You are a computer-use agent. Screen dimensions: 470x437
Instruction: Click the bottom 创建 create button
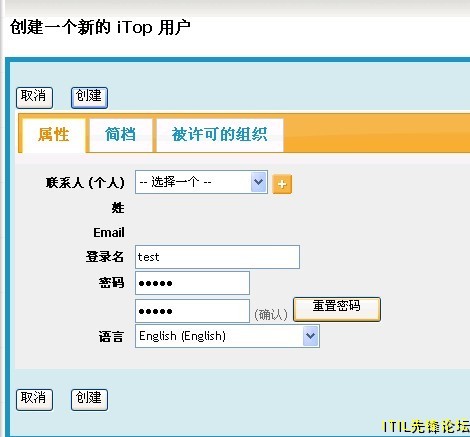coord(89,399)
